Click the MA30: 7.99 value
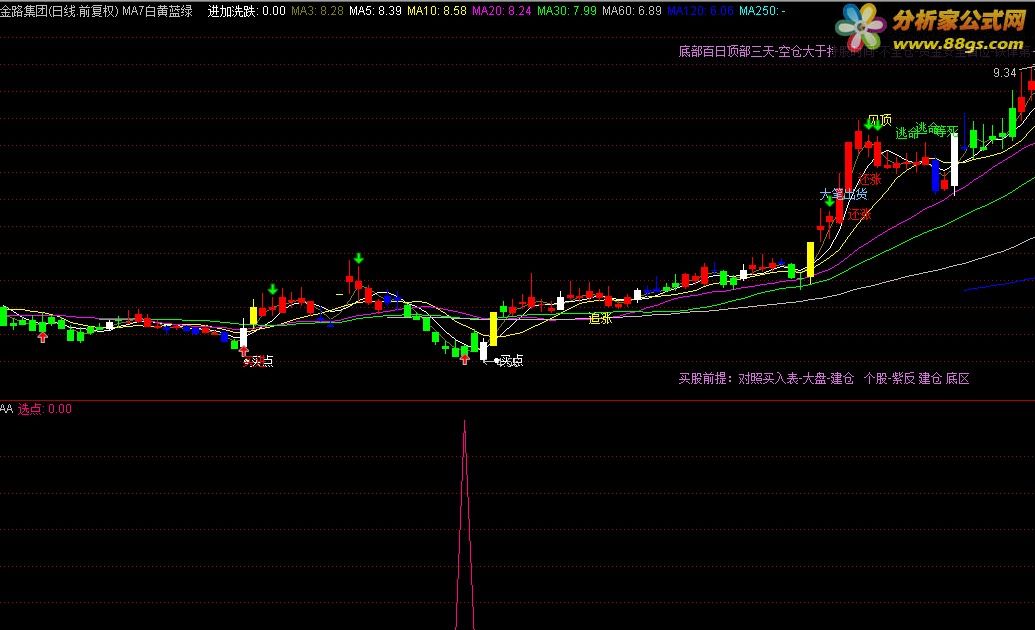 [x=566, y=11]
